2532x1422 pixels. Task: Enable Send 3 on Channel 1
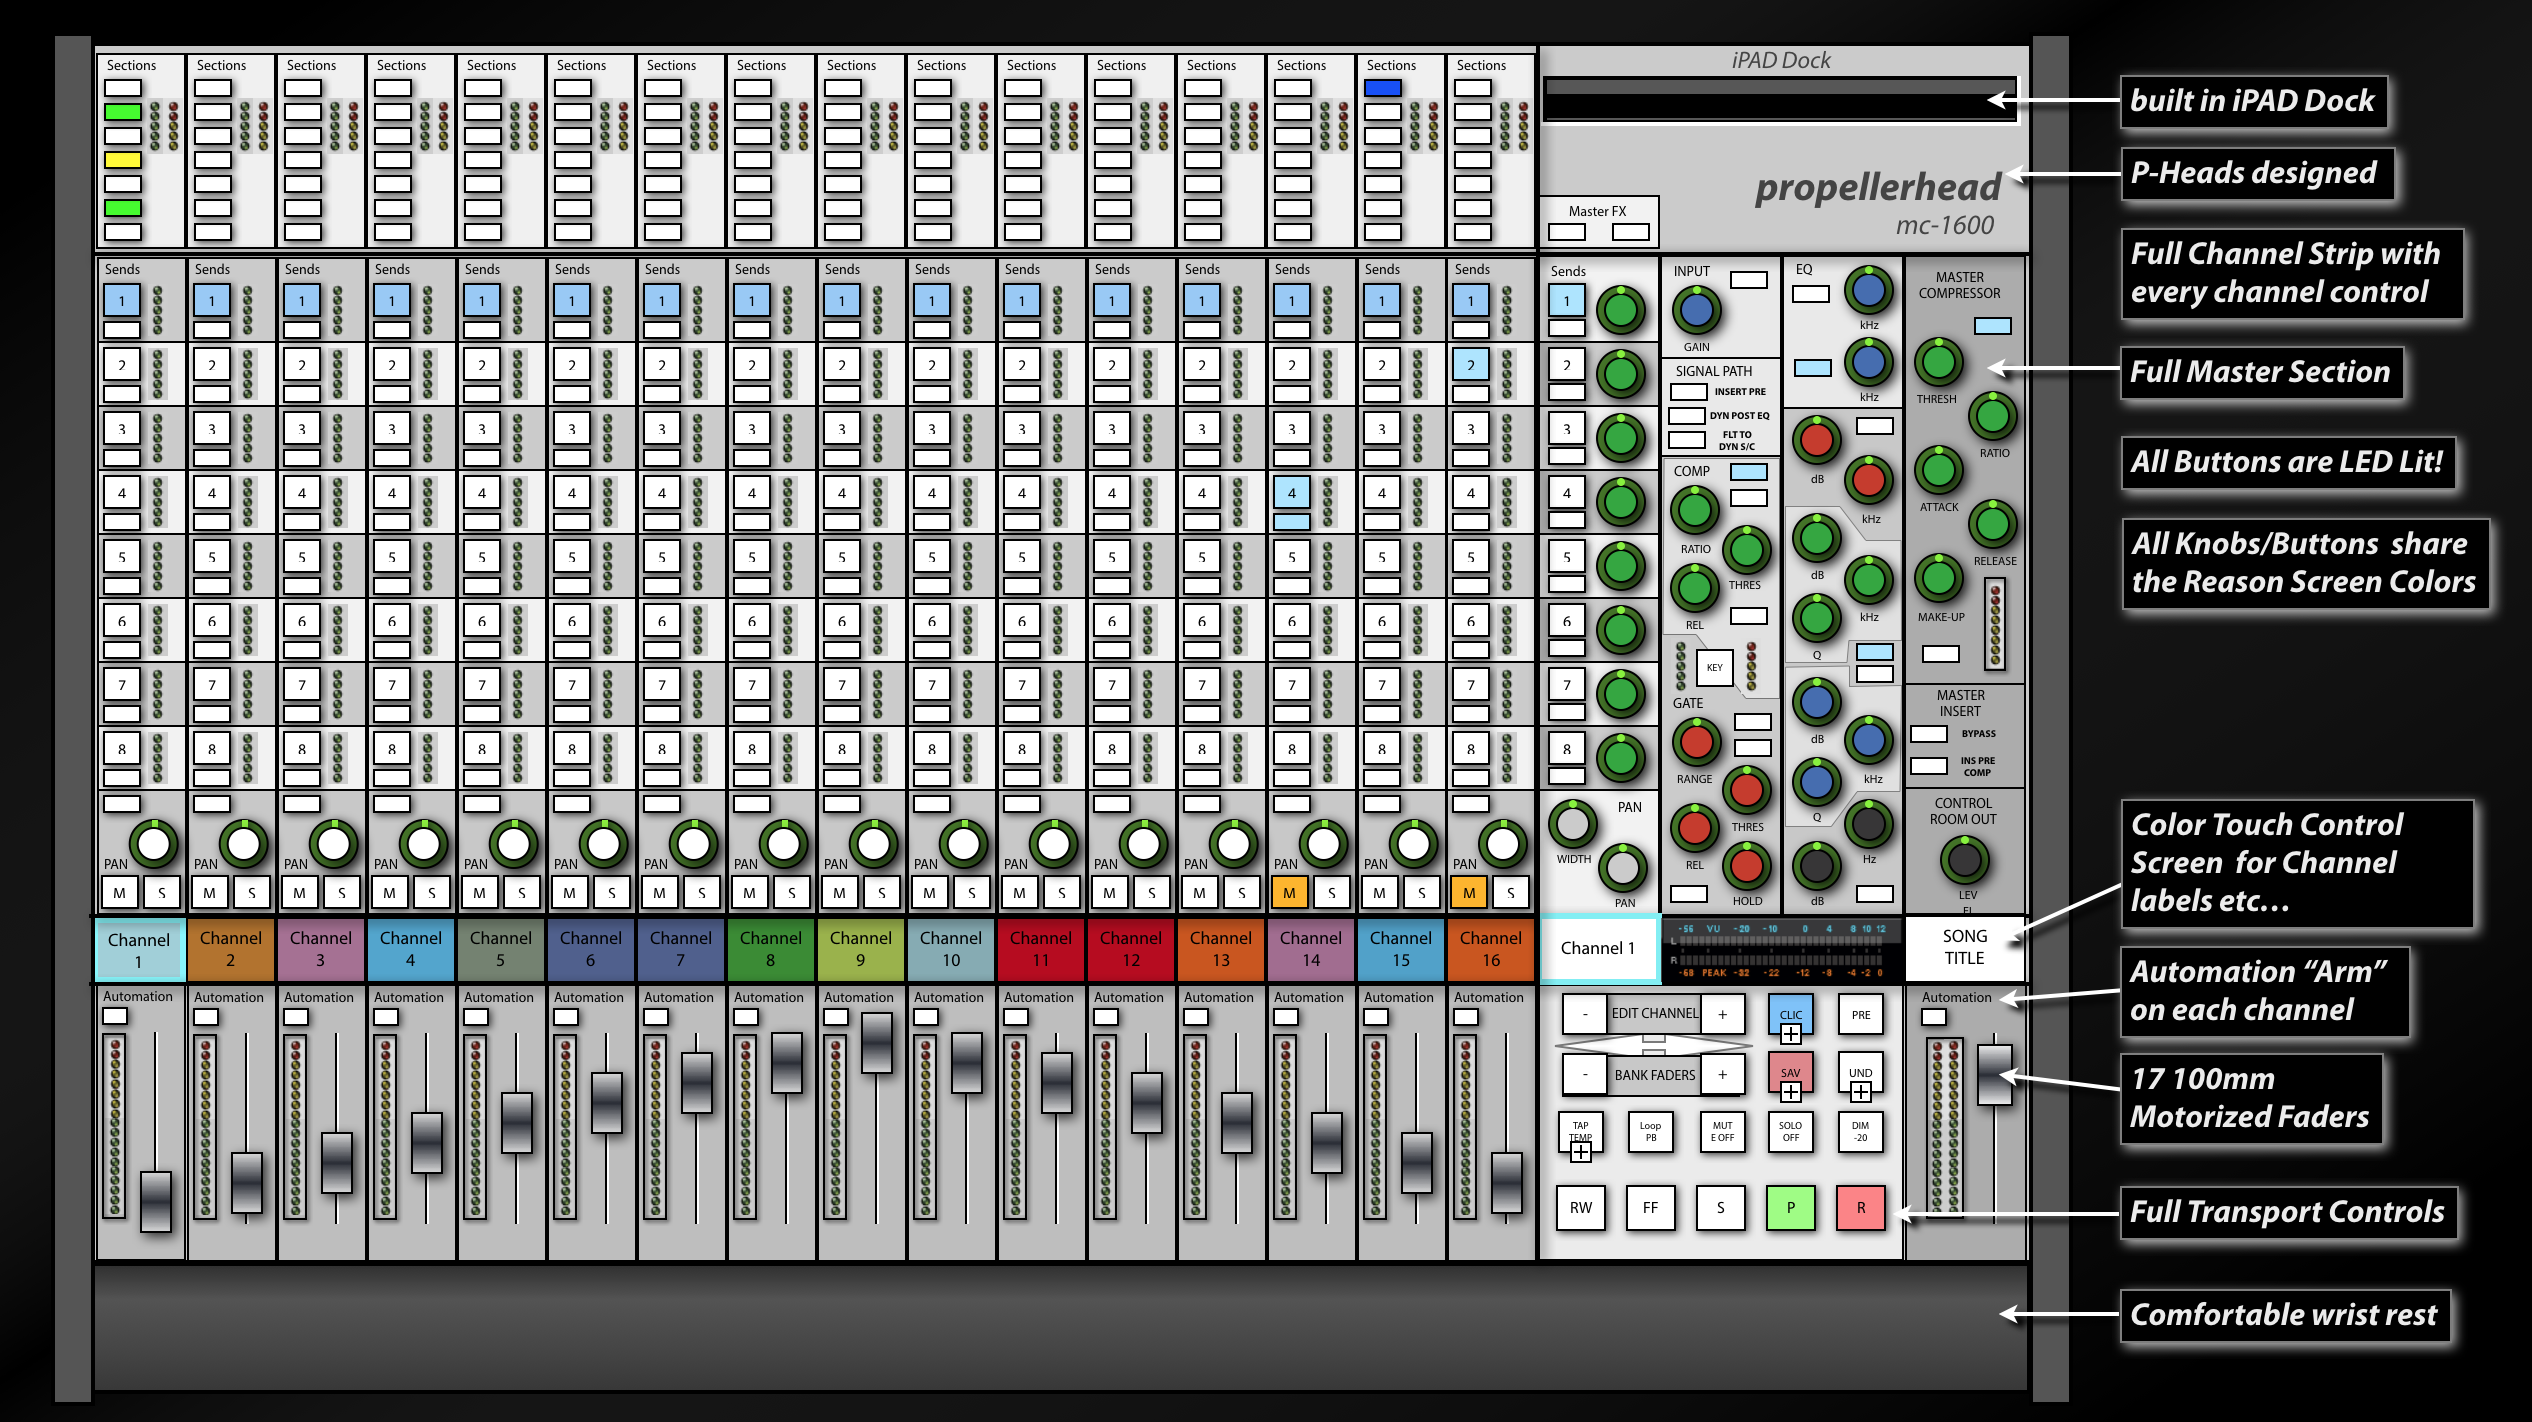click(x=122, y=429)
